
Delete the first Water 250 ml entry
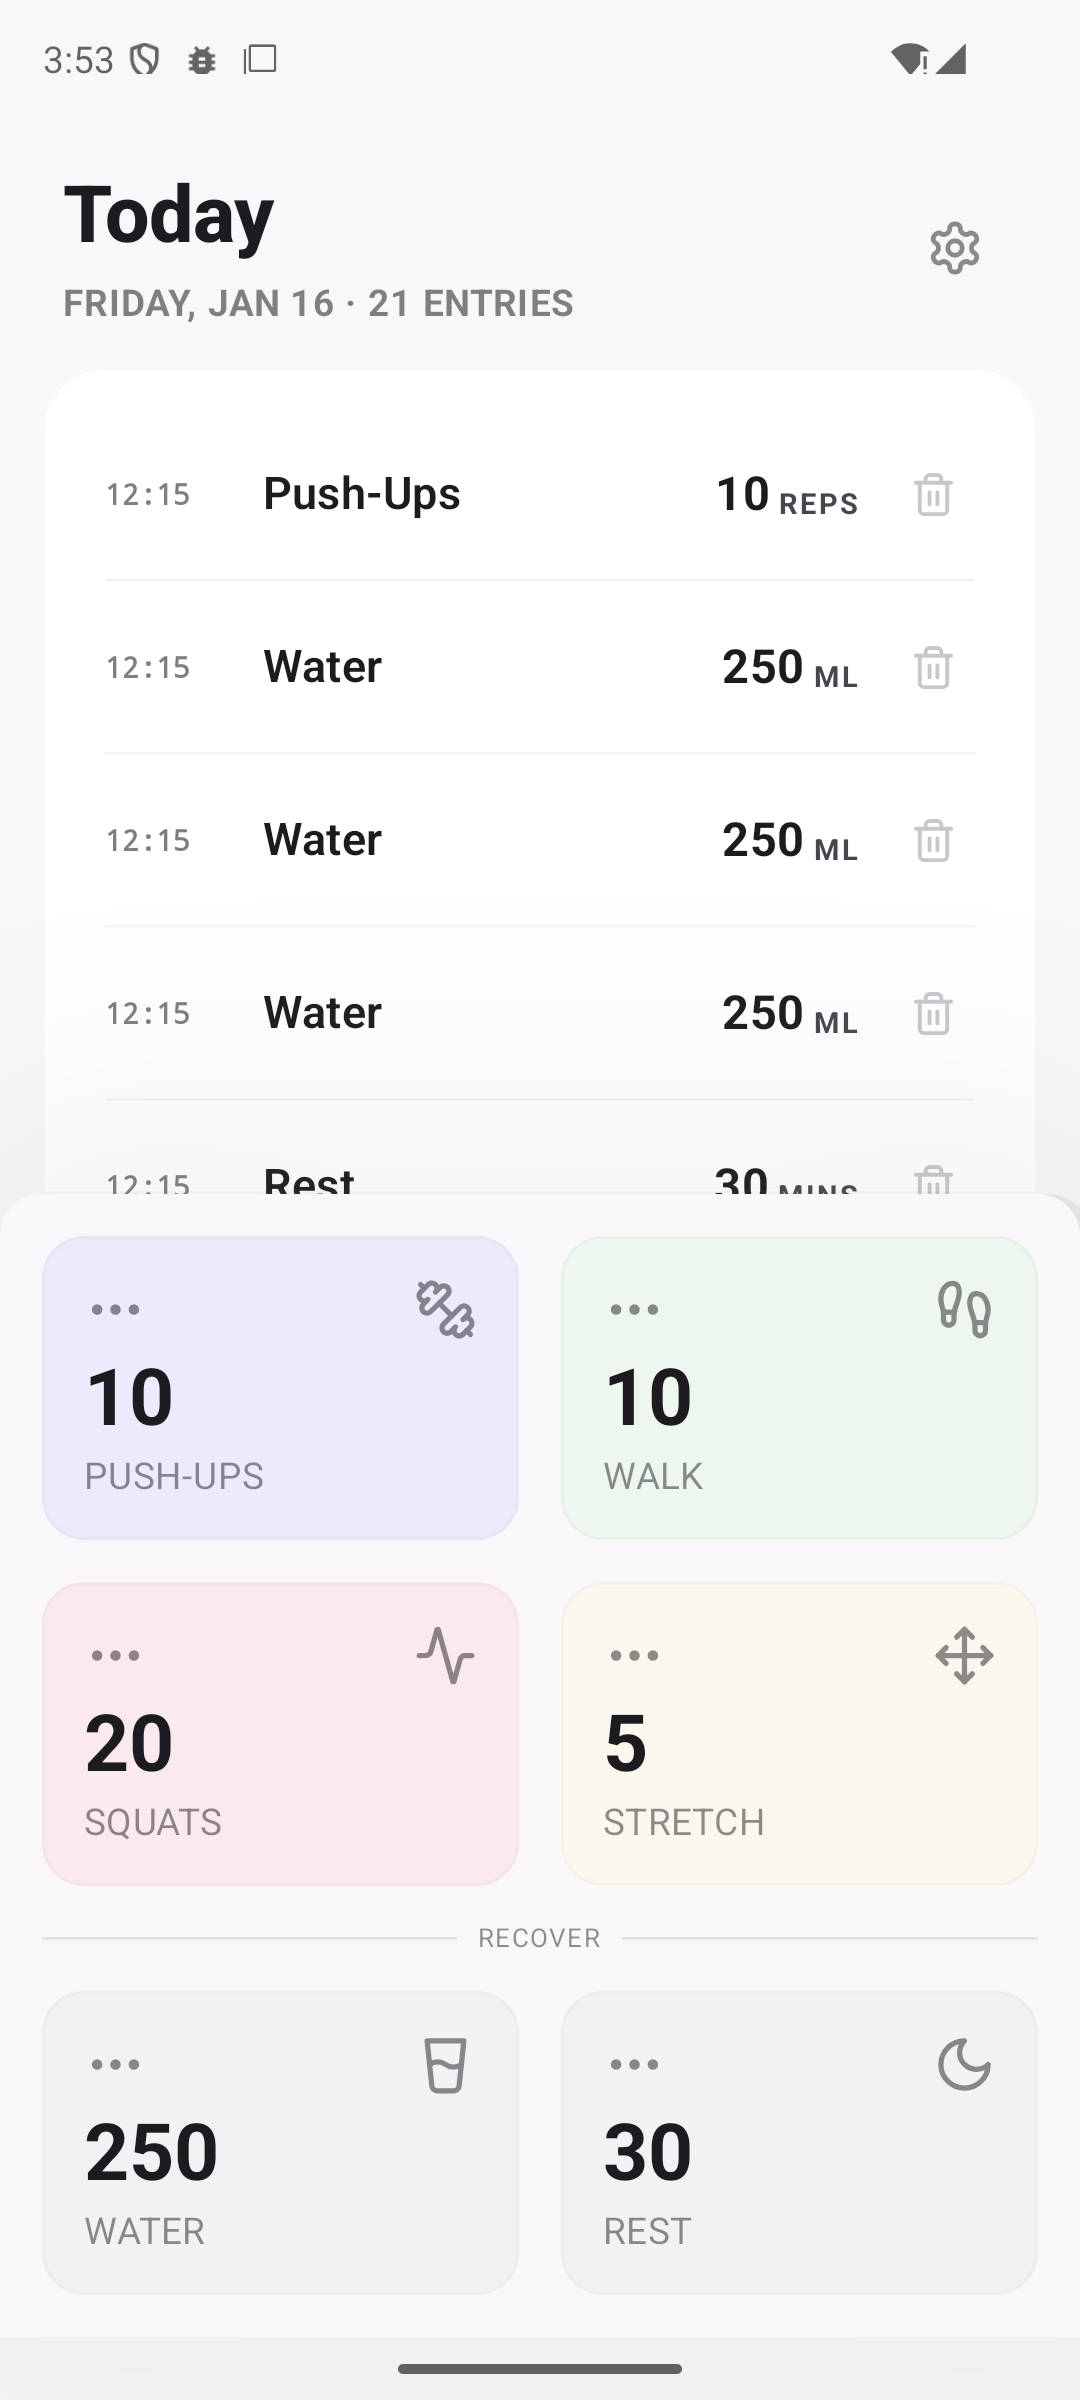pyautogui.click(x=933, y=667)
